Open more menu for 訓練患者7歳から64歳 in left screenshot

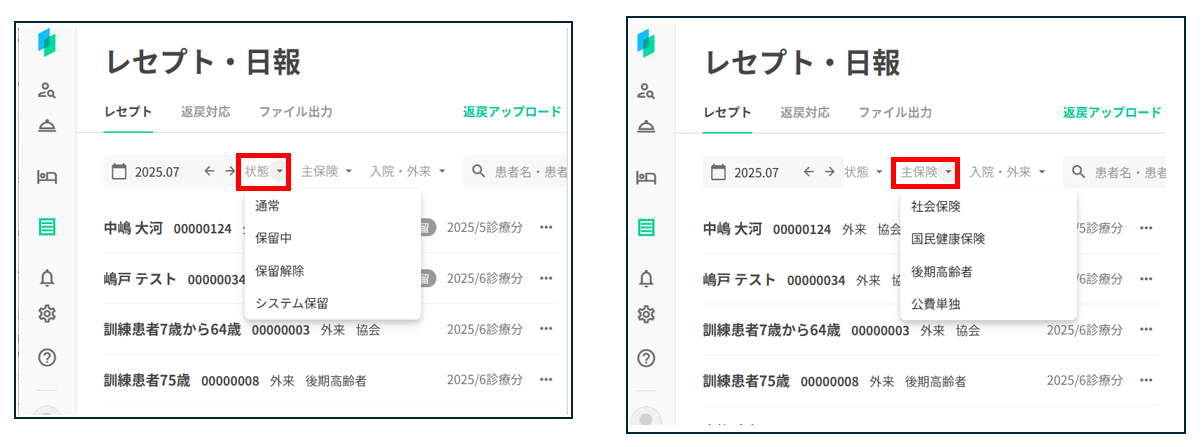(546, 329)
